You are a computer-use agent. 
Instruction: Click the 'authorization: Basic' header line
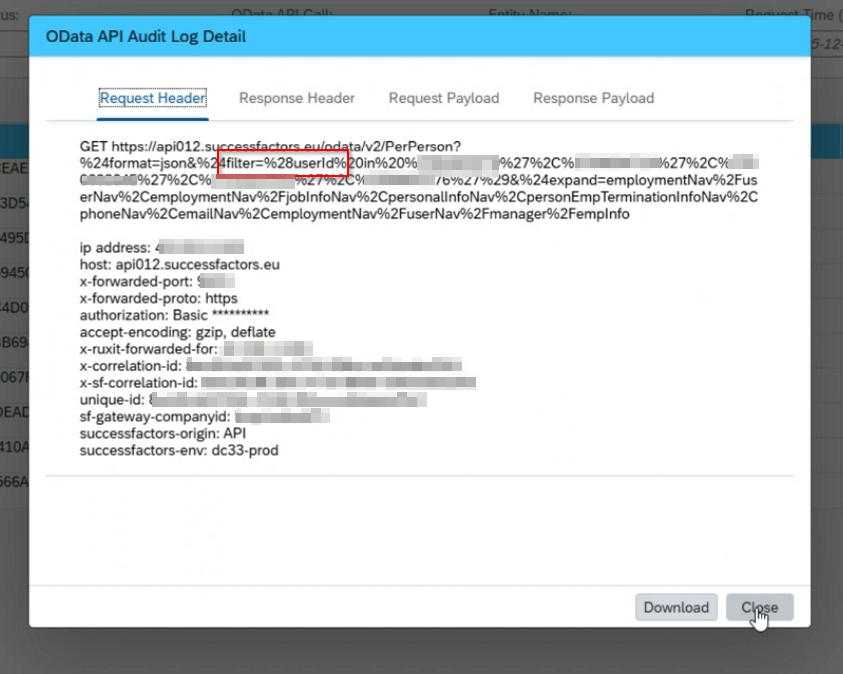(174, 315)
